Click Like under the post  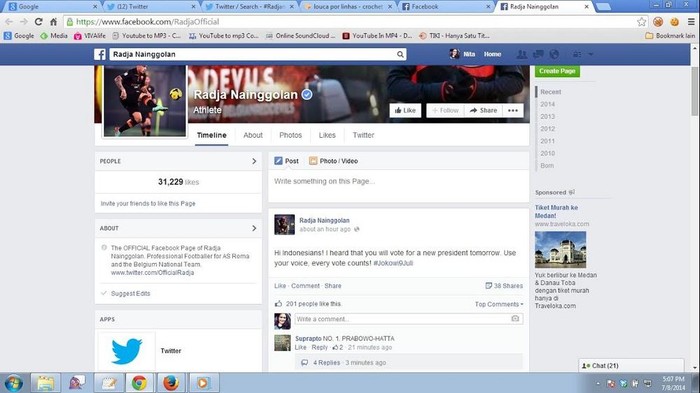280,286
